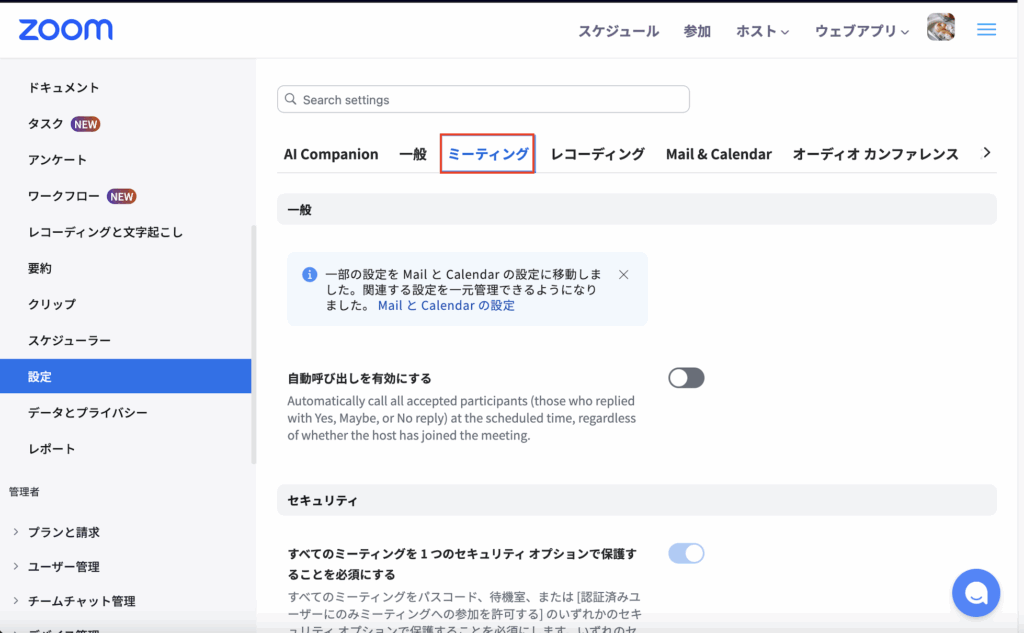Open the hamburger menu icon
This screenshot has height=633, width=1024.
point(986,29)
